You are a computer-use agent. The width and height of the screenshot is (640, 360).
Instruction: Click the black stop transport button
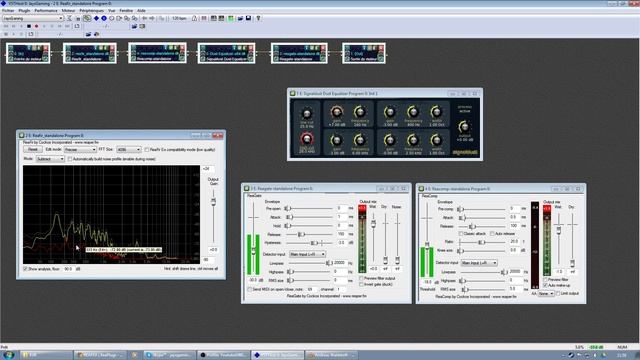[29, 26]
